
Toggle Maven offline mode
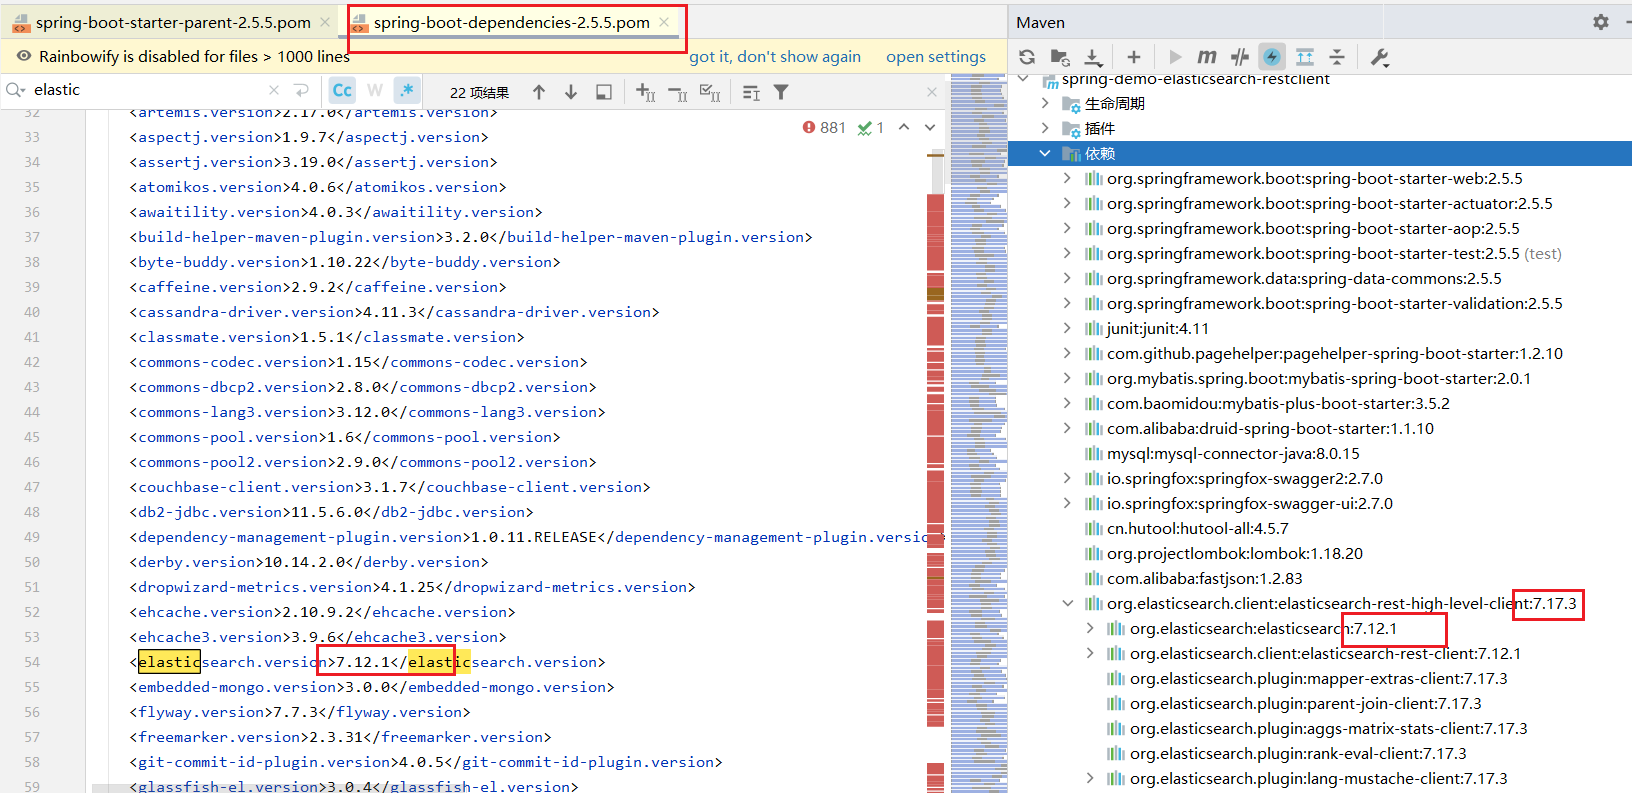1240,57
